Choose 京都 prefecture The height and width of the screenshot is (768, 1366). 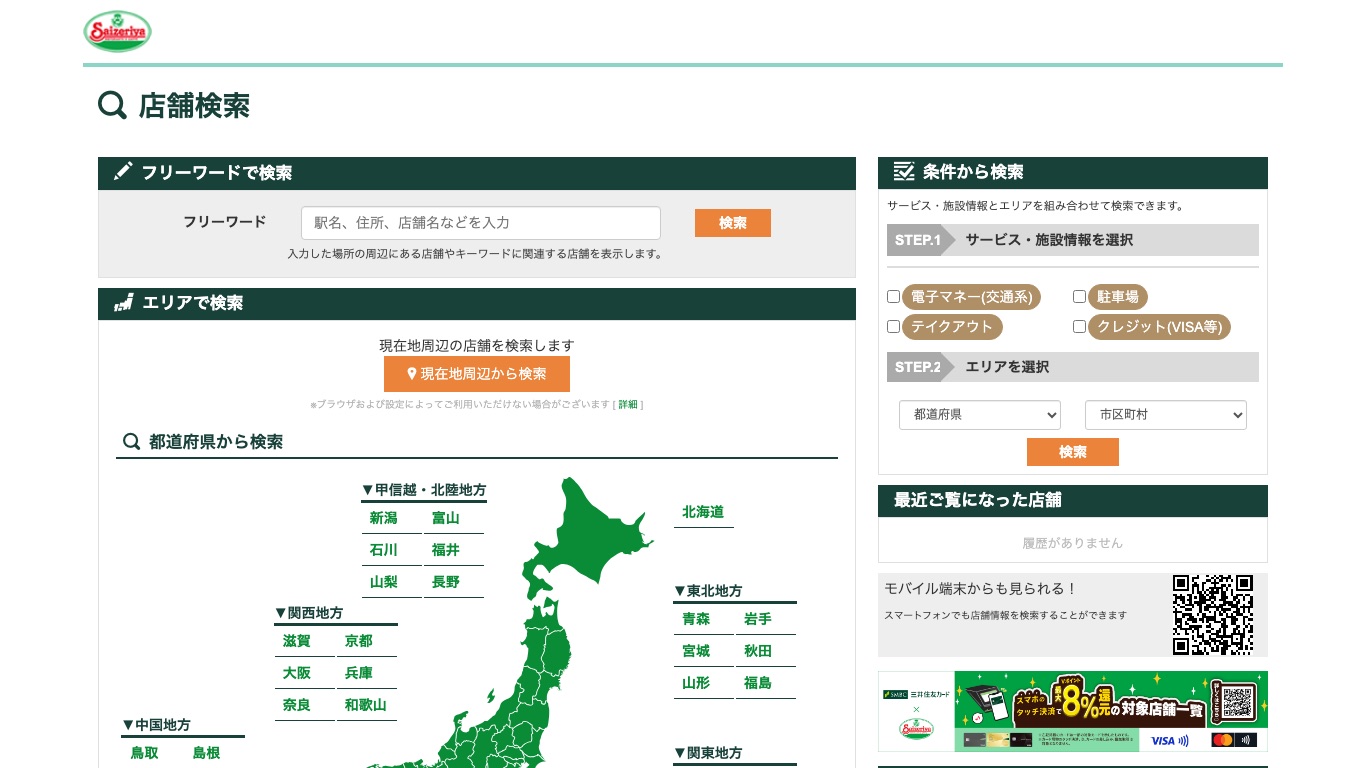359,641
